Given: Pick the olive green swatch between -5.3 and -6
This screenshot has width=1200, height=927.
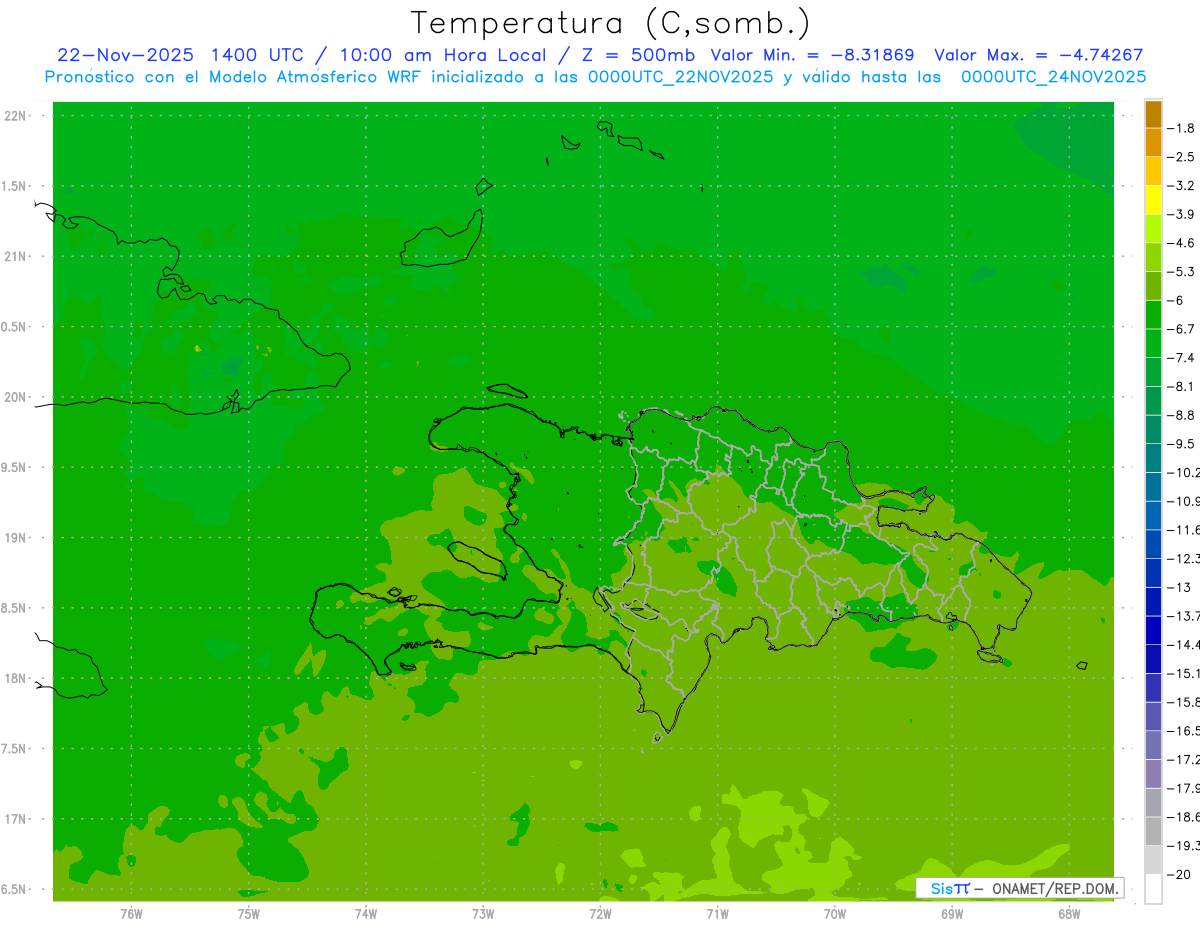Looking at the screenshot, I should (x=1153, y=286).
